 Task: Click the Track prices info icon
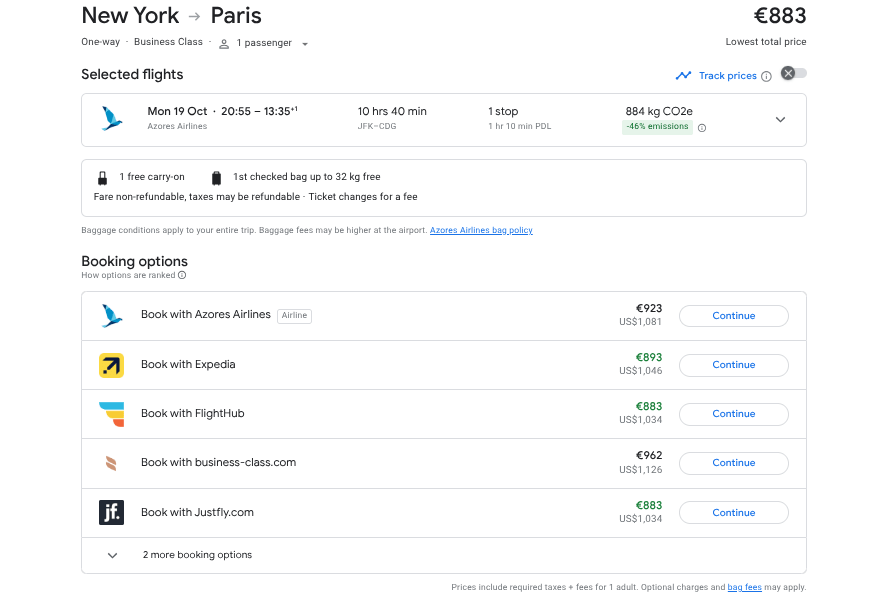[766, 76]
